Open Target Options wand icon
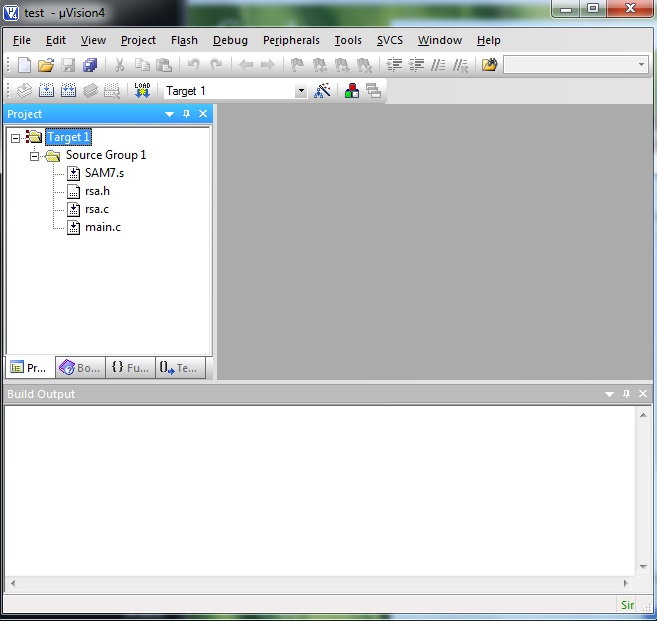The image size is (657, 621). (x=322, y=91)
